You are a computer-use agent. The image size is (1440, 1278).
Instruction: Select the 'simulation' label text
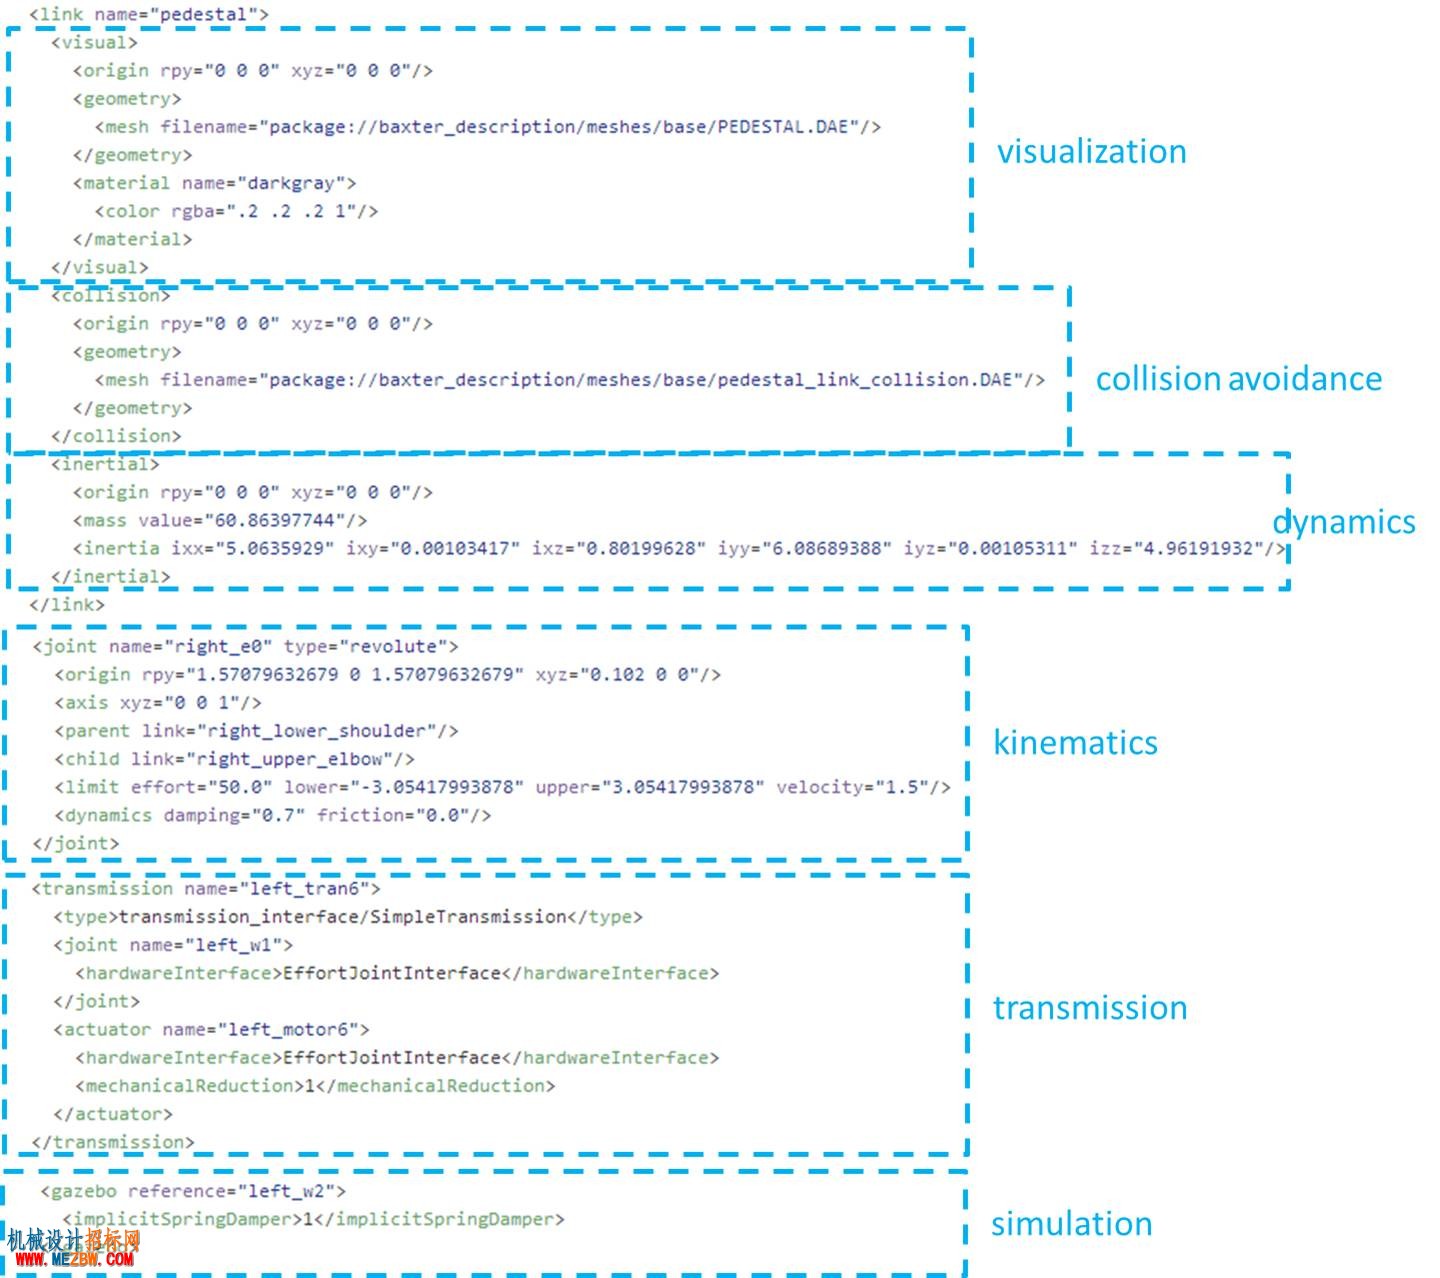point(1072,1223)
